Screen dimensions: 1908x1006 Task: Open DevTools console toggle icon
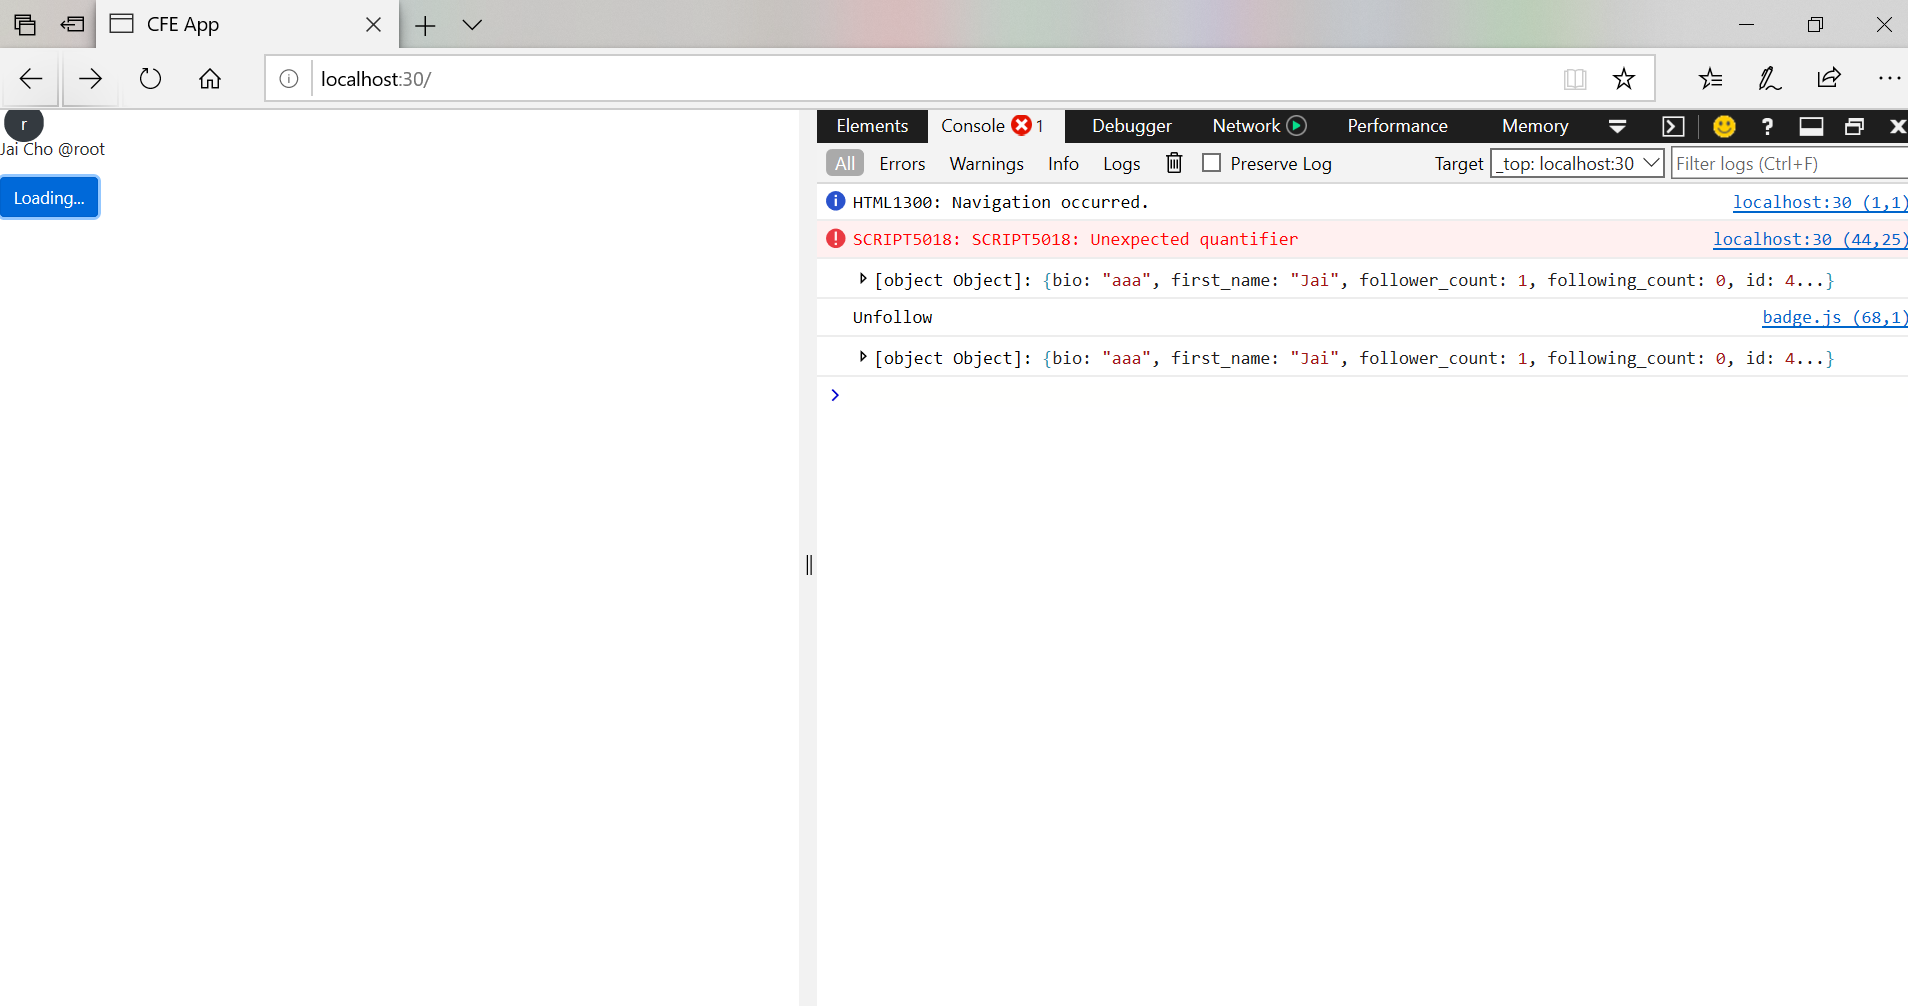(x=1673, y=126)
